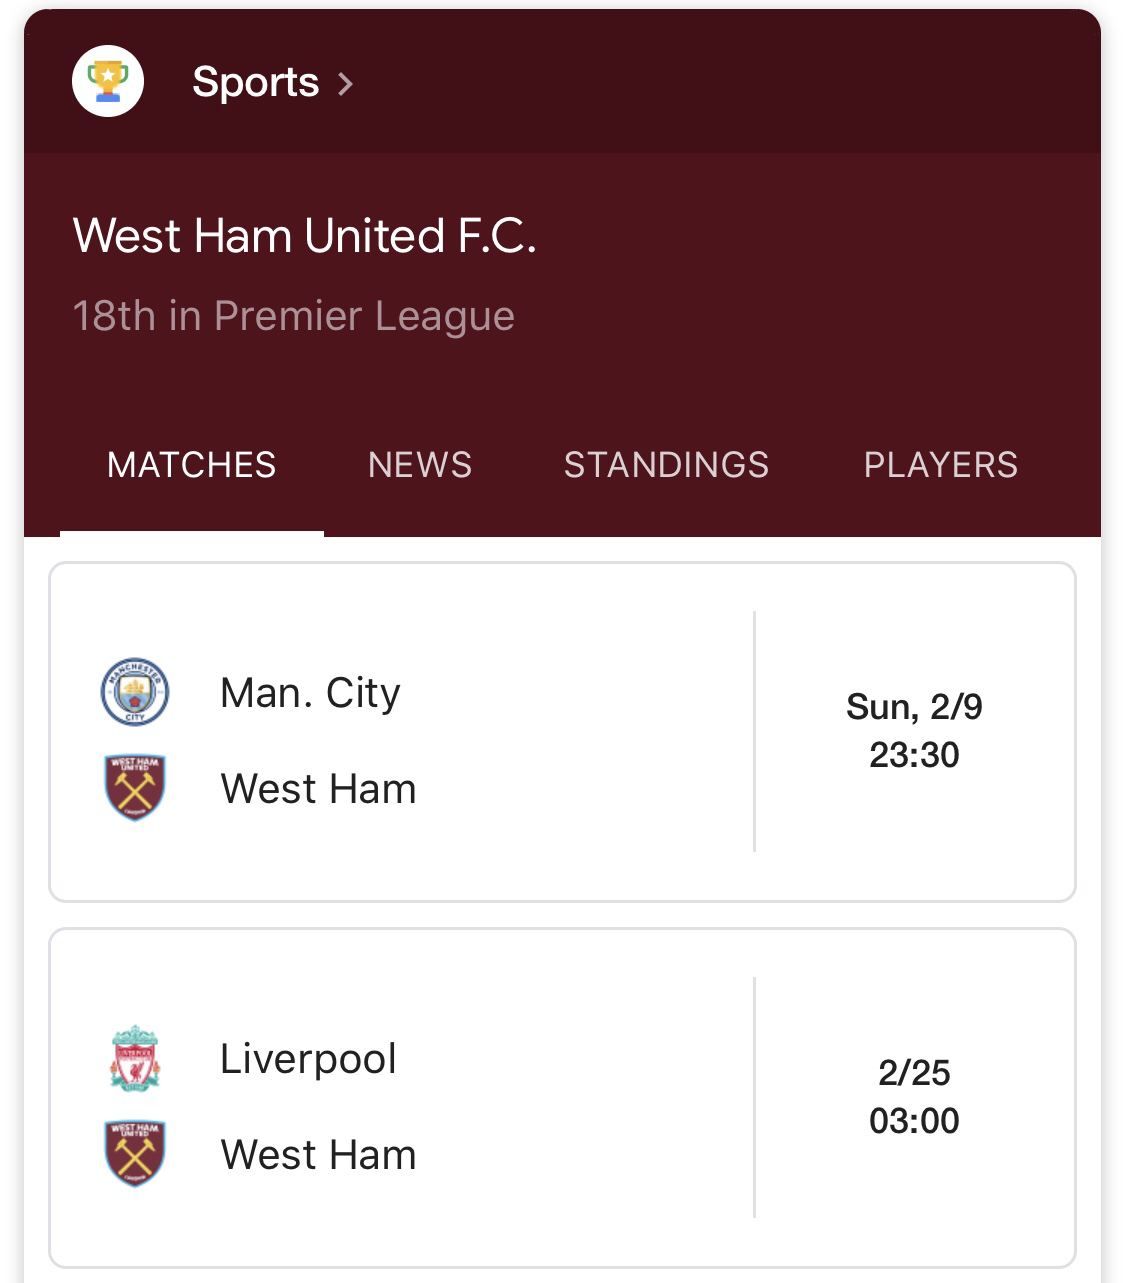The width and height of the screenshot is (1125, 1283).
Task: Click the Sports trophy icon
Action: (108, 82)
